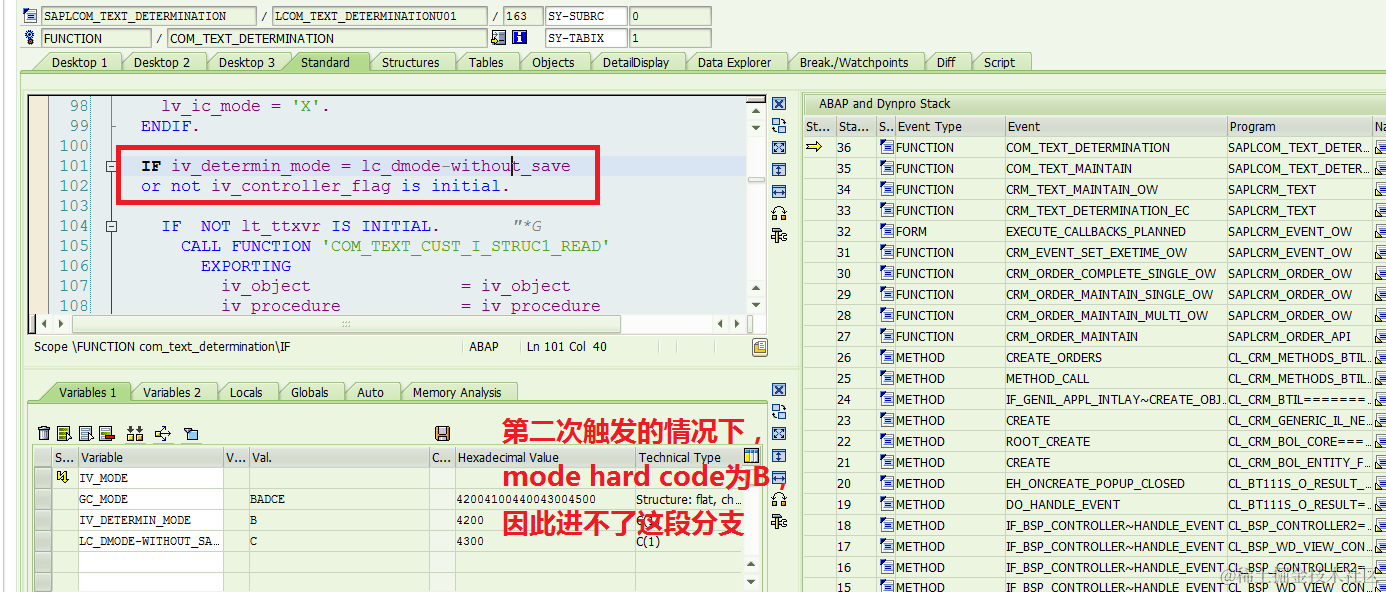The height and width of the screenshot is (592, 1386).
Task: Delete variable via the trash icon in Variables toolbar
Action: coord(43,433)
